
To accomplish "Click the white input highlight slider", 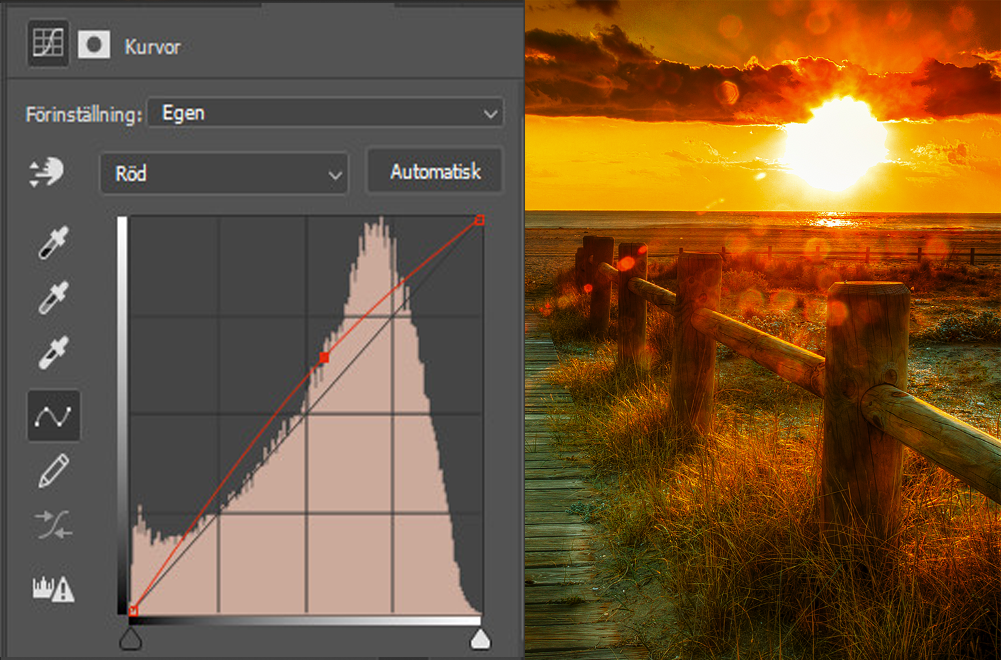I will coord(478,637).
